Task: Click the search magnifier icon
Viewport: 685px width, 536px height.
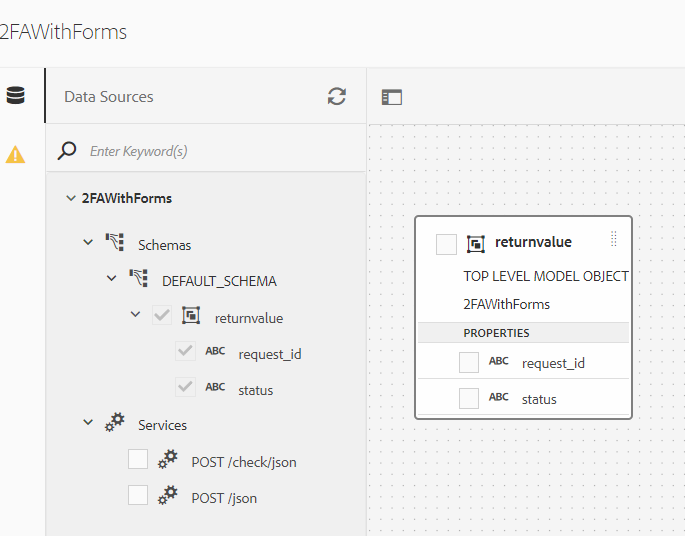Action: pyautogui.click(x=67, y=151)
